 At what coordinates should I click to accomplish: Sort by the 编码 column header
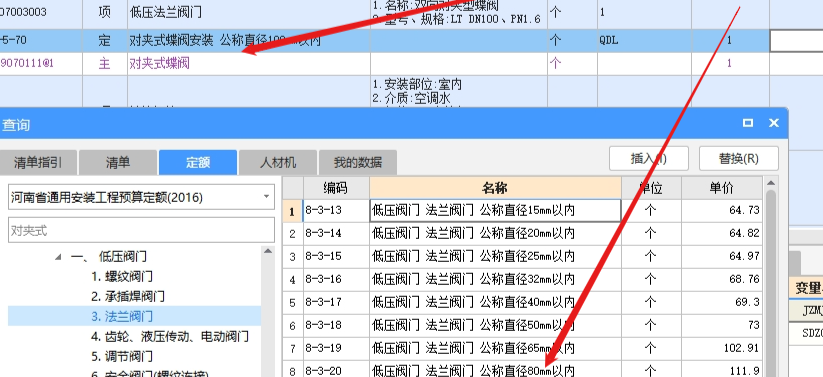click(x=336, y=188)
